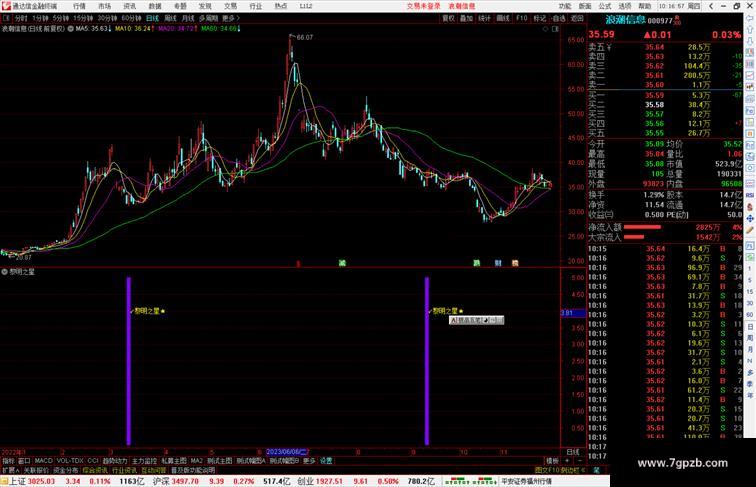756x487 pixels.
Task: Click the 浪潮信息 stock name header
Action: (625, 20)
